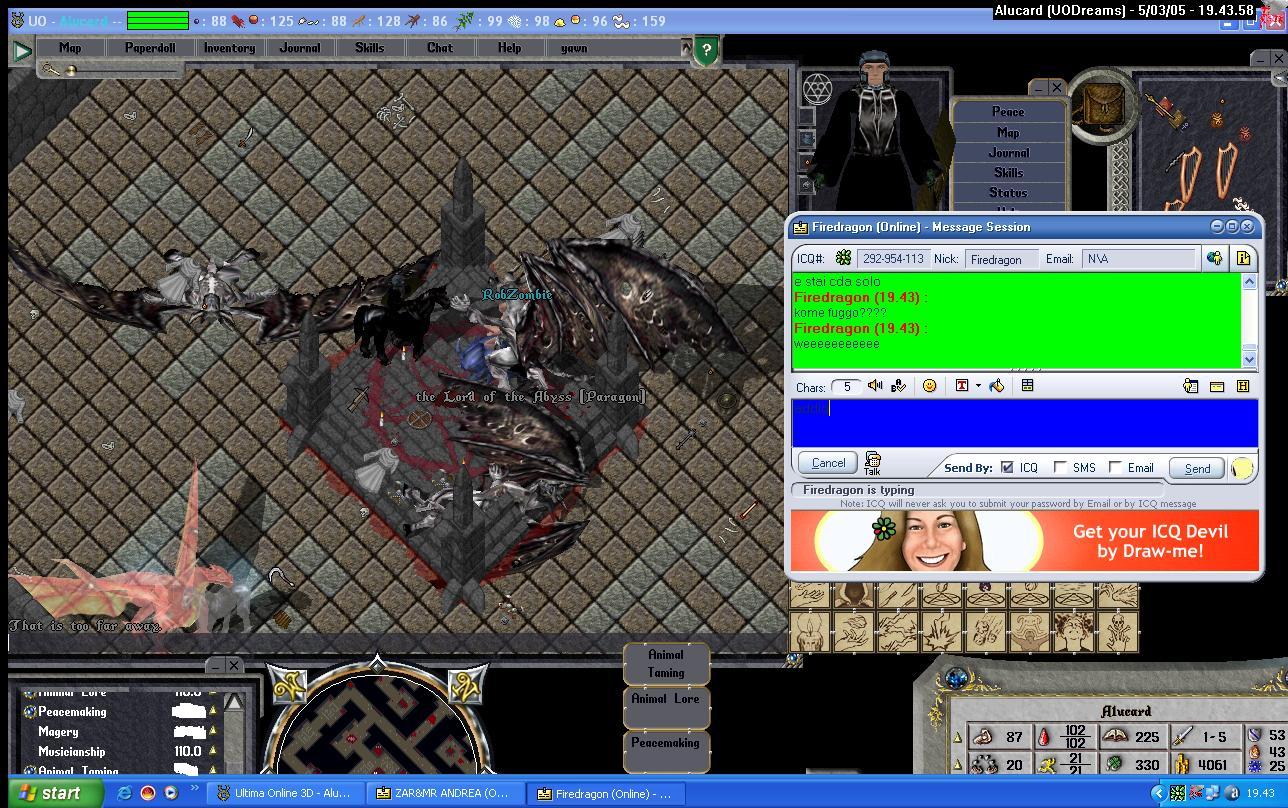The height and width of the screenshot is (808, 1288).
Task: Click the green play arrow in UO menu bar
Action: 22,50
